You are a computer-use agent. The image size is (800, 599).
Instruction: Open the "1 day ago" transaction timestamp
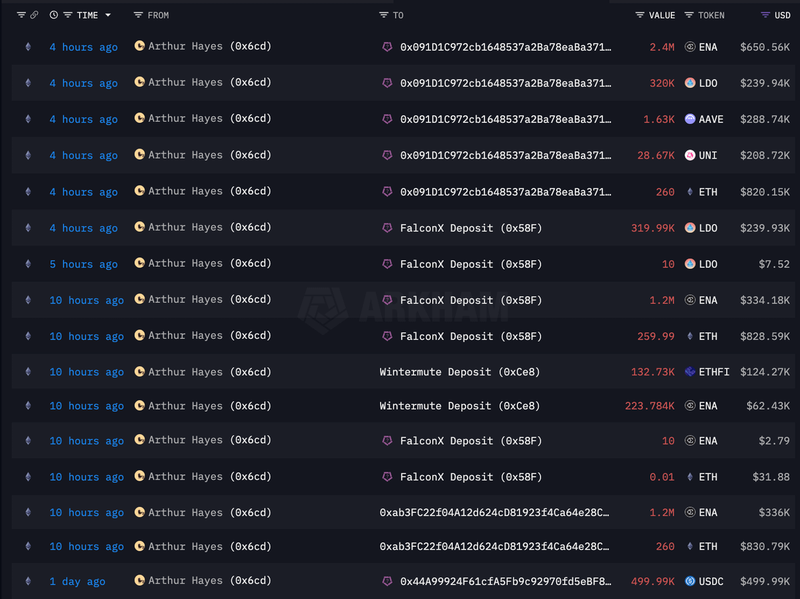pyautogui.click(x=77, y=581)
